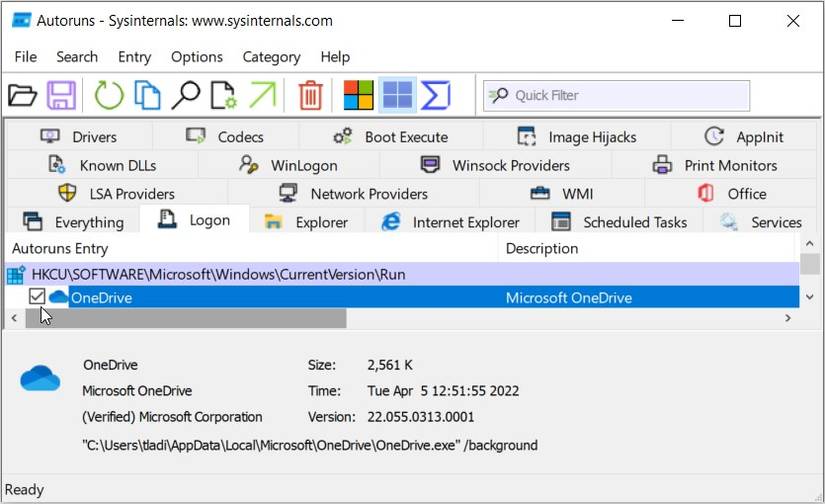Switch to the Drivers tab
Screen dimensions: 825x504
(x=79, y=137)
